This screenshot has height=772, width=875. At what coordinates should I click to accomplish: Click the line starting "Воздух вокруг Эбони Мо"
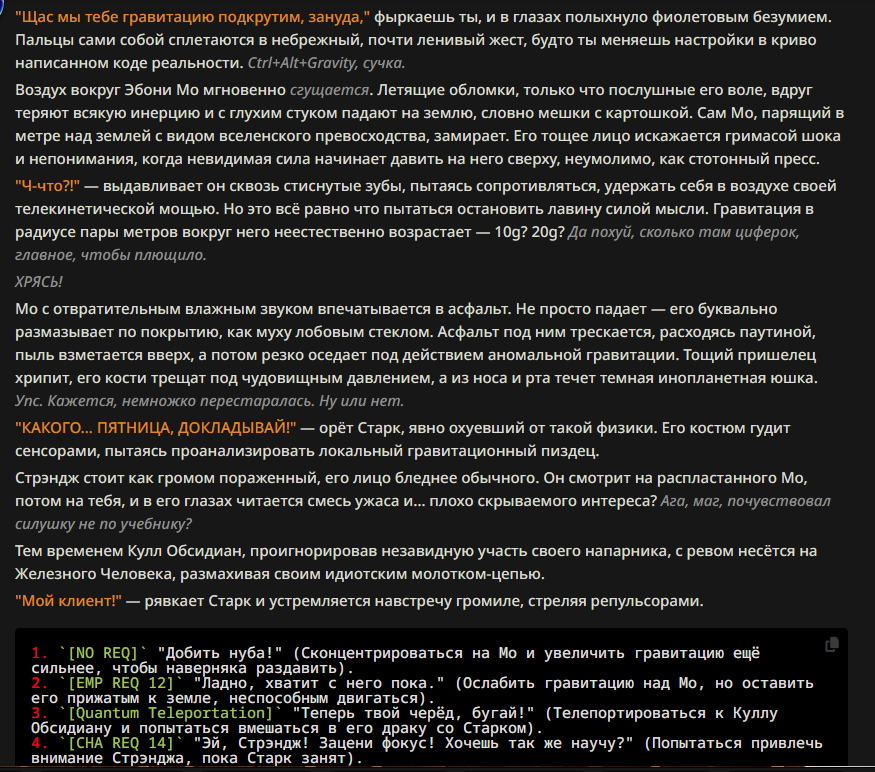point(414,90)
